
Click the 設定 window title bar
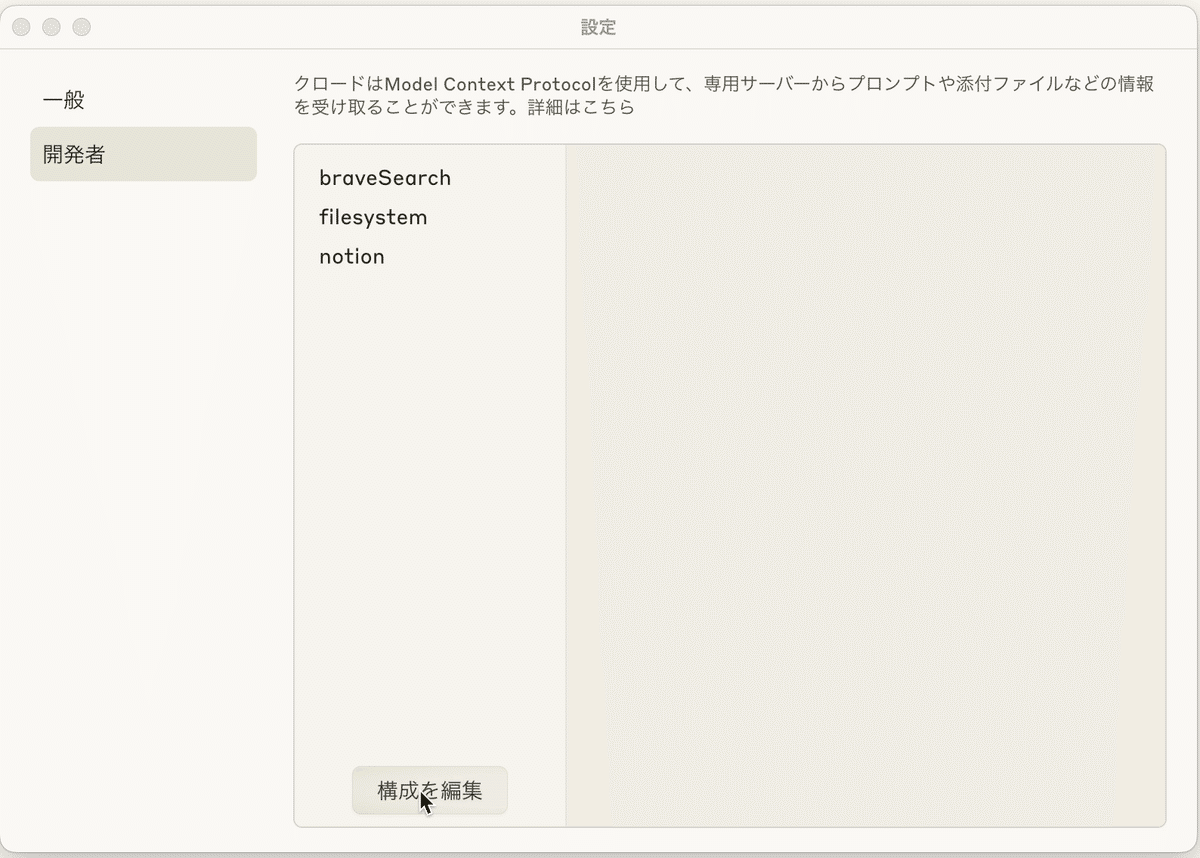(598, 27)
